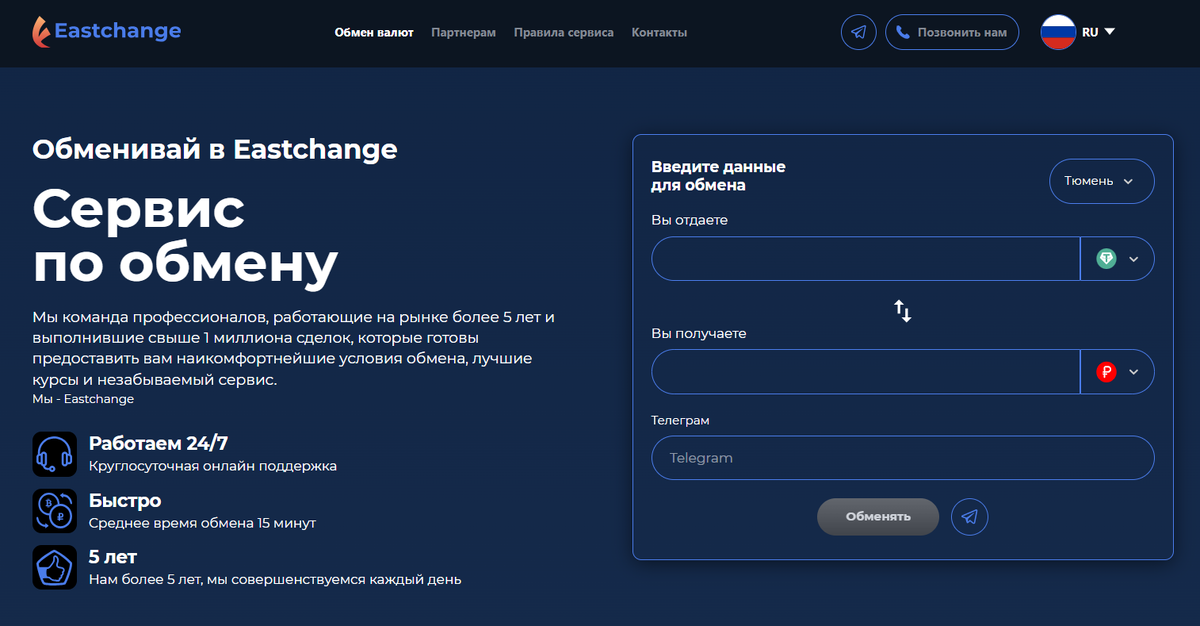Image resolution: width=1200 pixels, height=626 pixels.
Task: Click the Tether coin icon in give field
Action: [x=1106, y=259]
